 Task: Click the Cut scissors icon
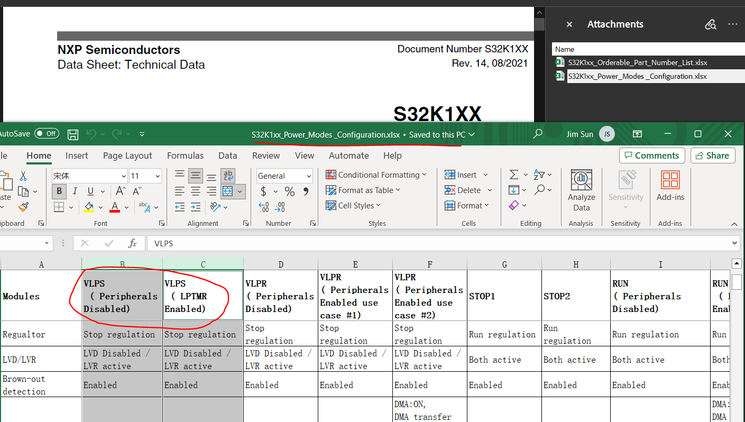click(x=23, y=176)
